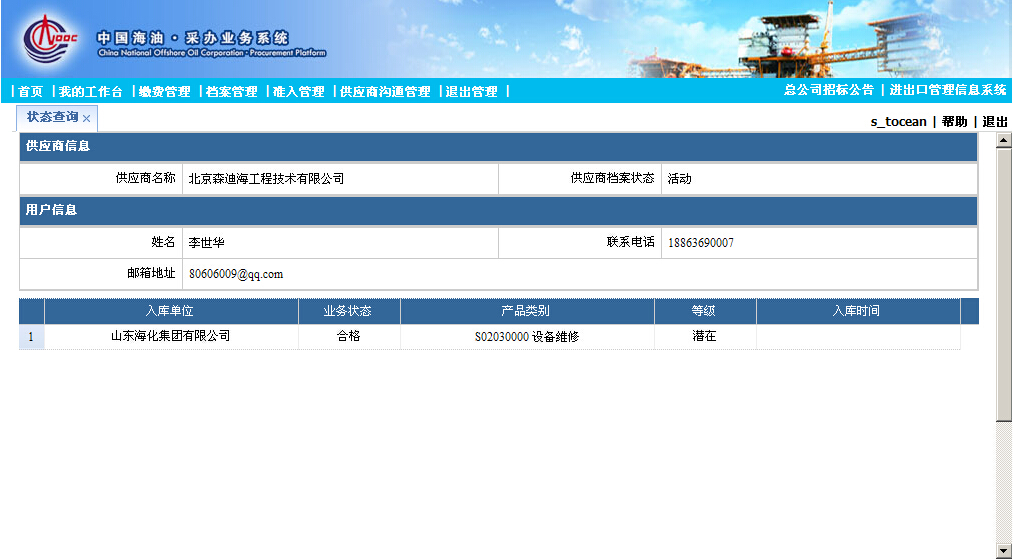
Task: Click phone number 18863690007
Action: coord(701,243)
